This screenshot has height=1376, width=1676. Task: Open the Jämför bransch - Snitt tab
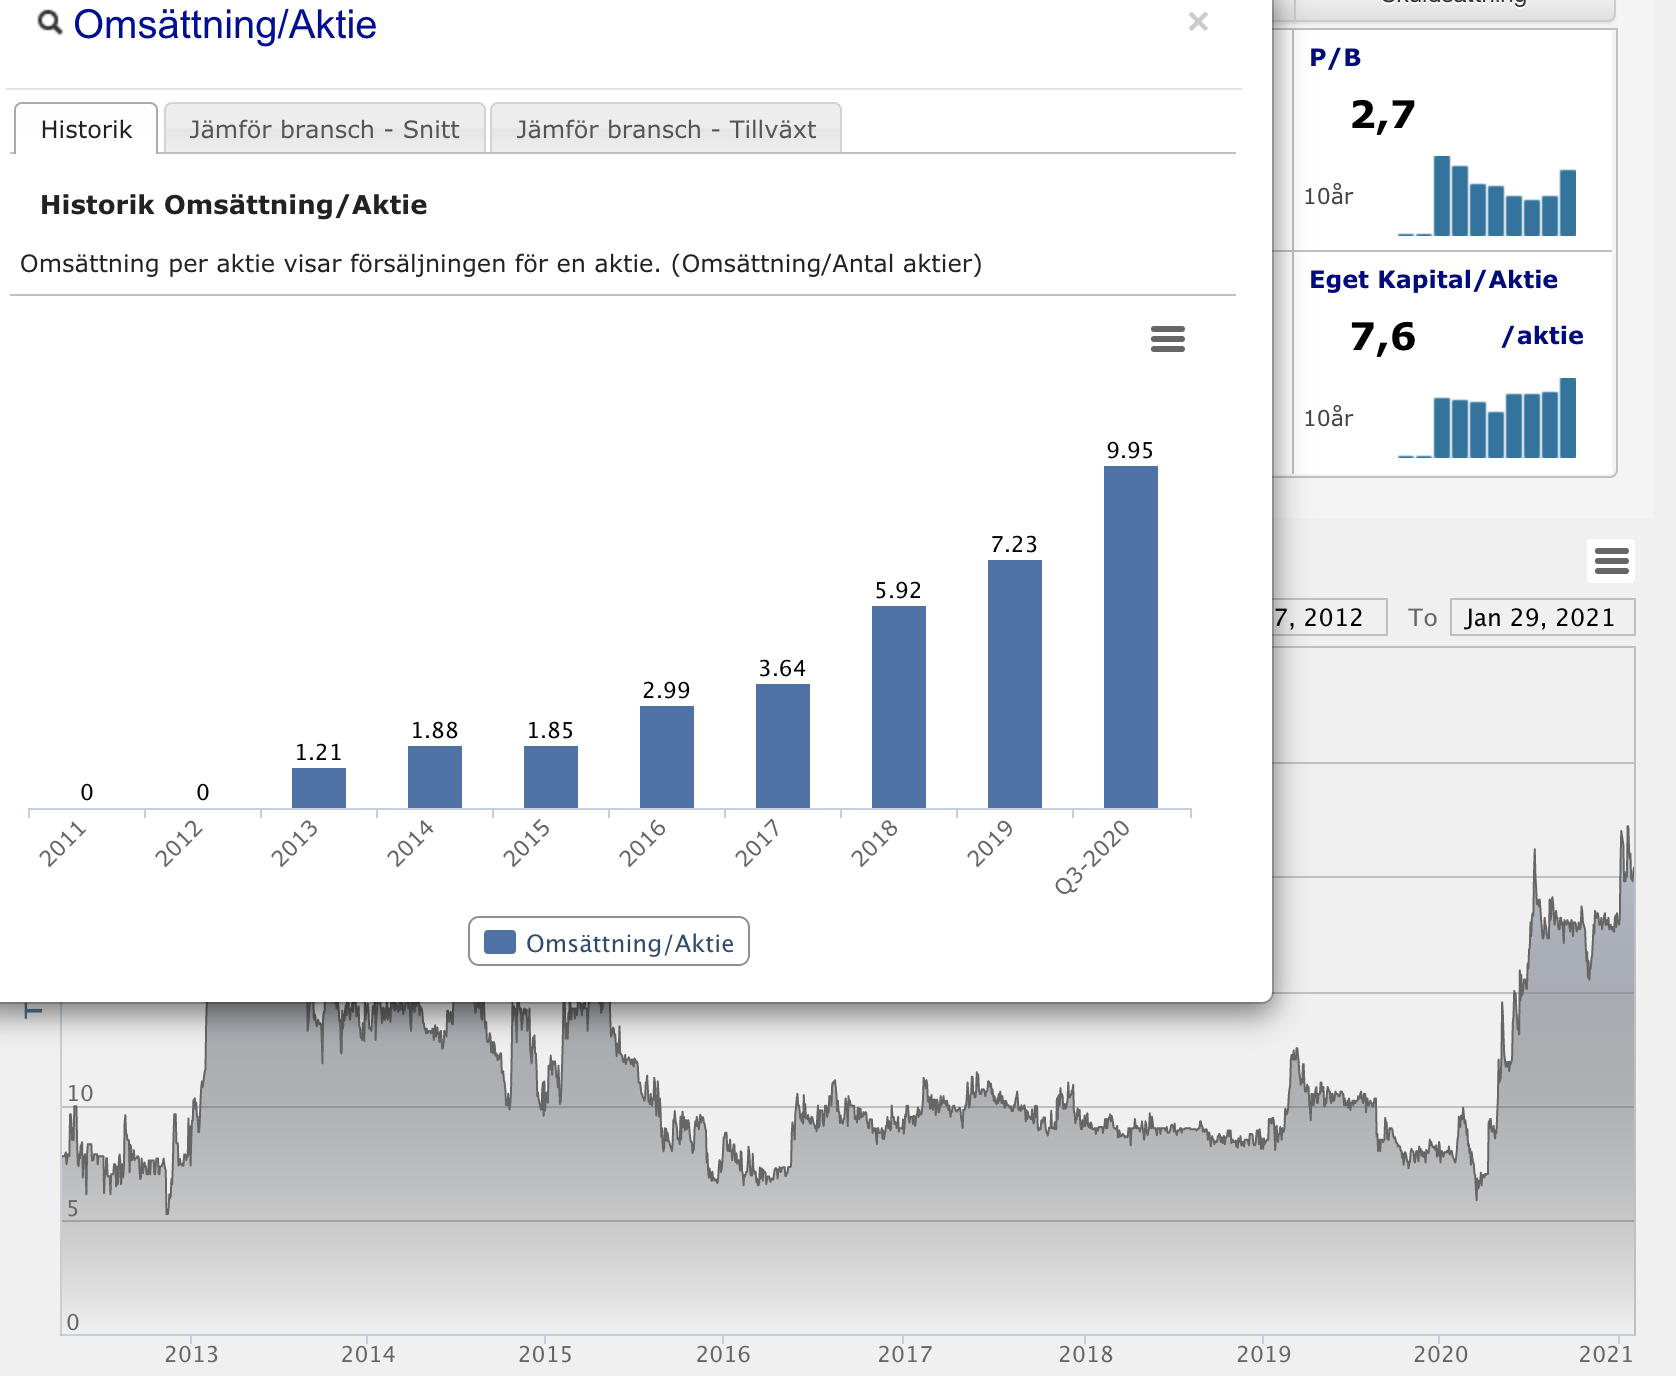[x=324, y=129]
